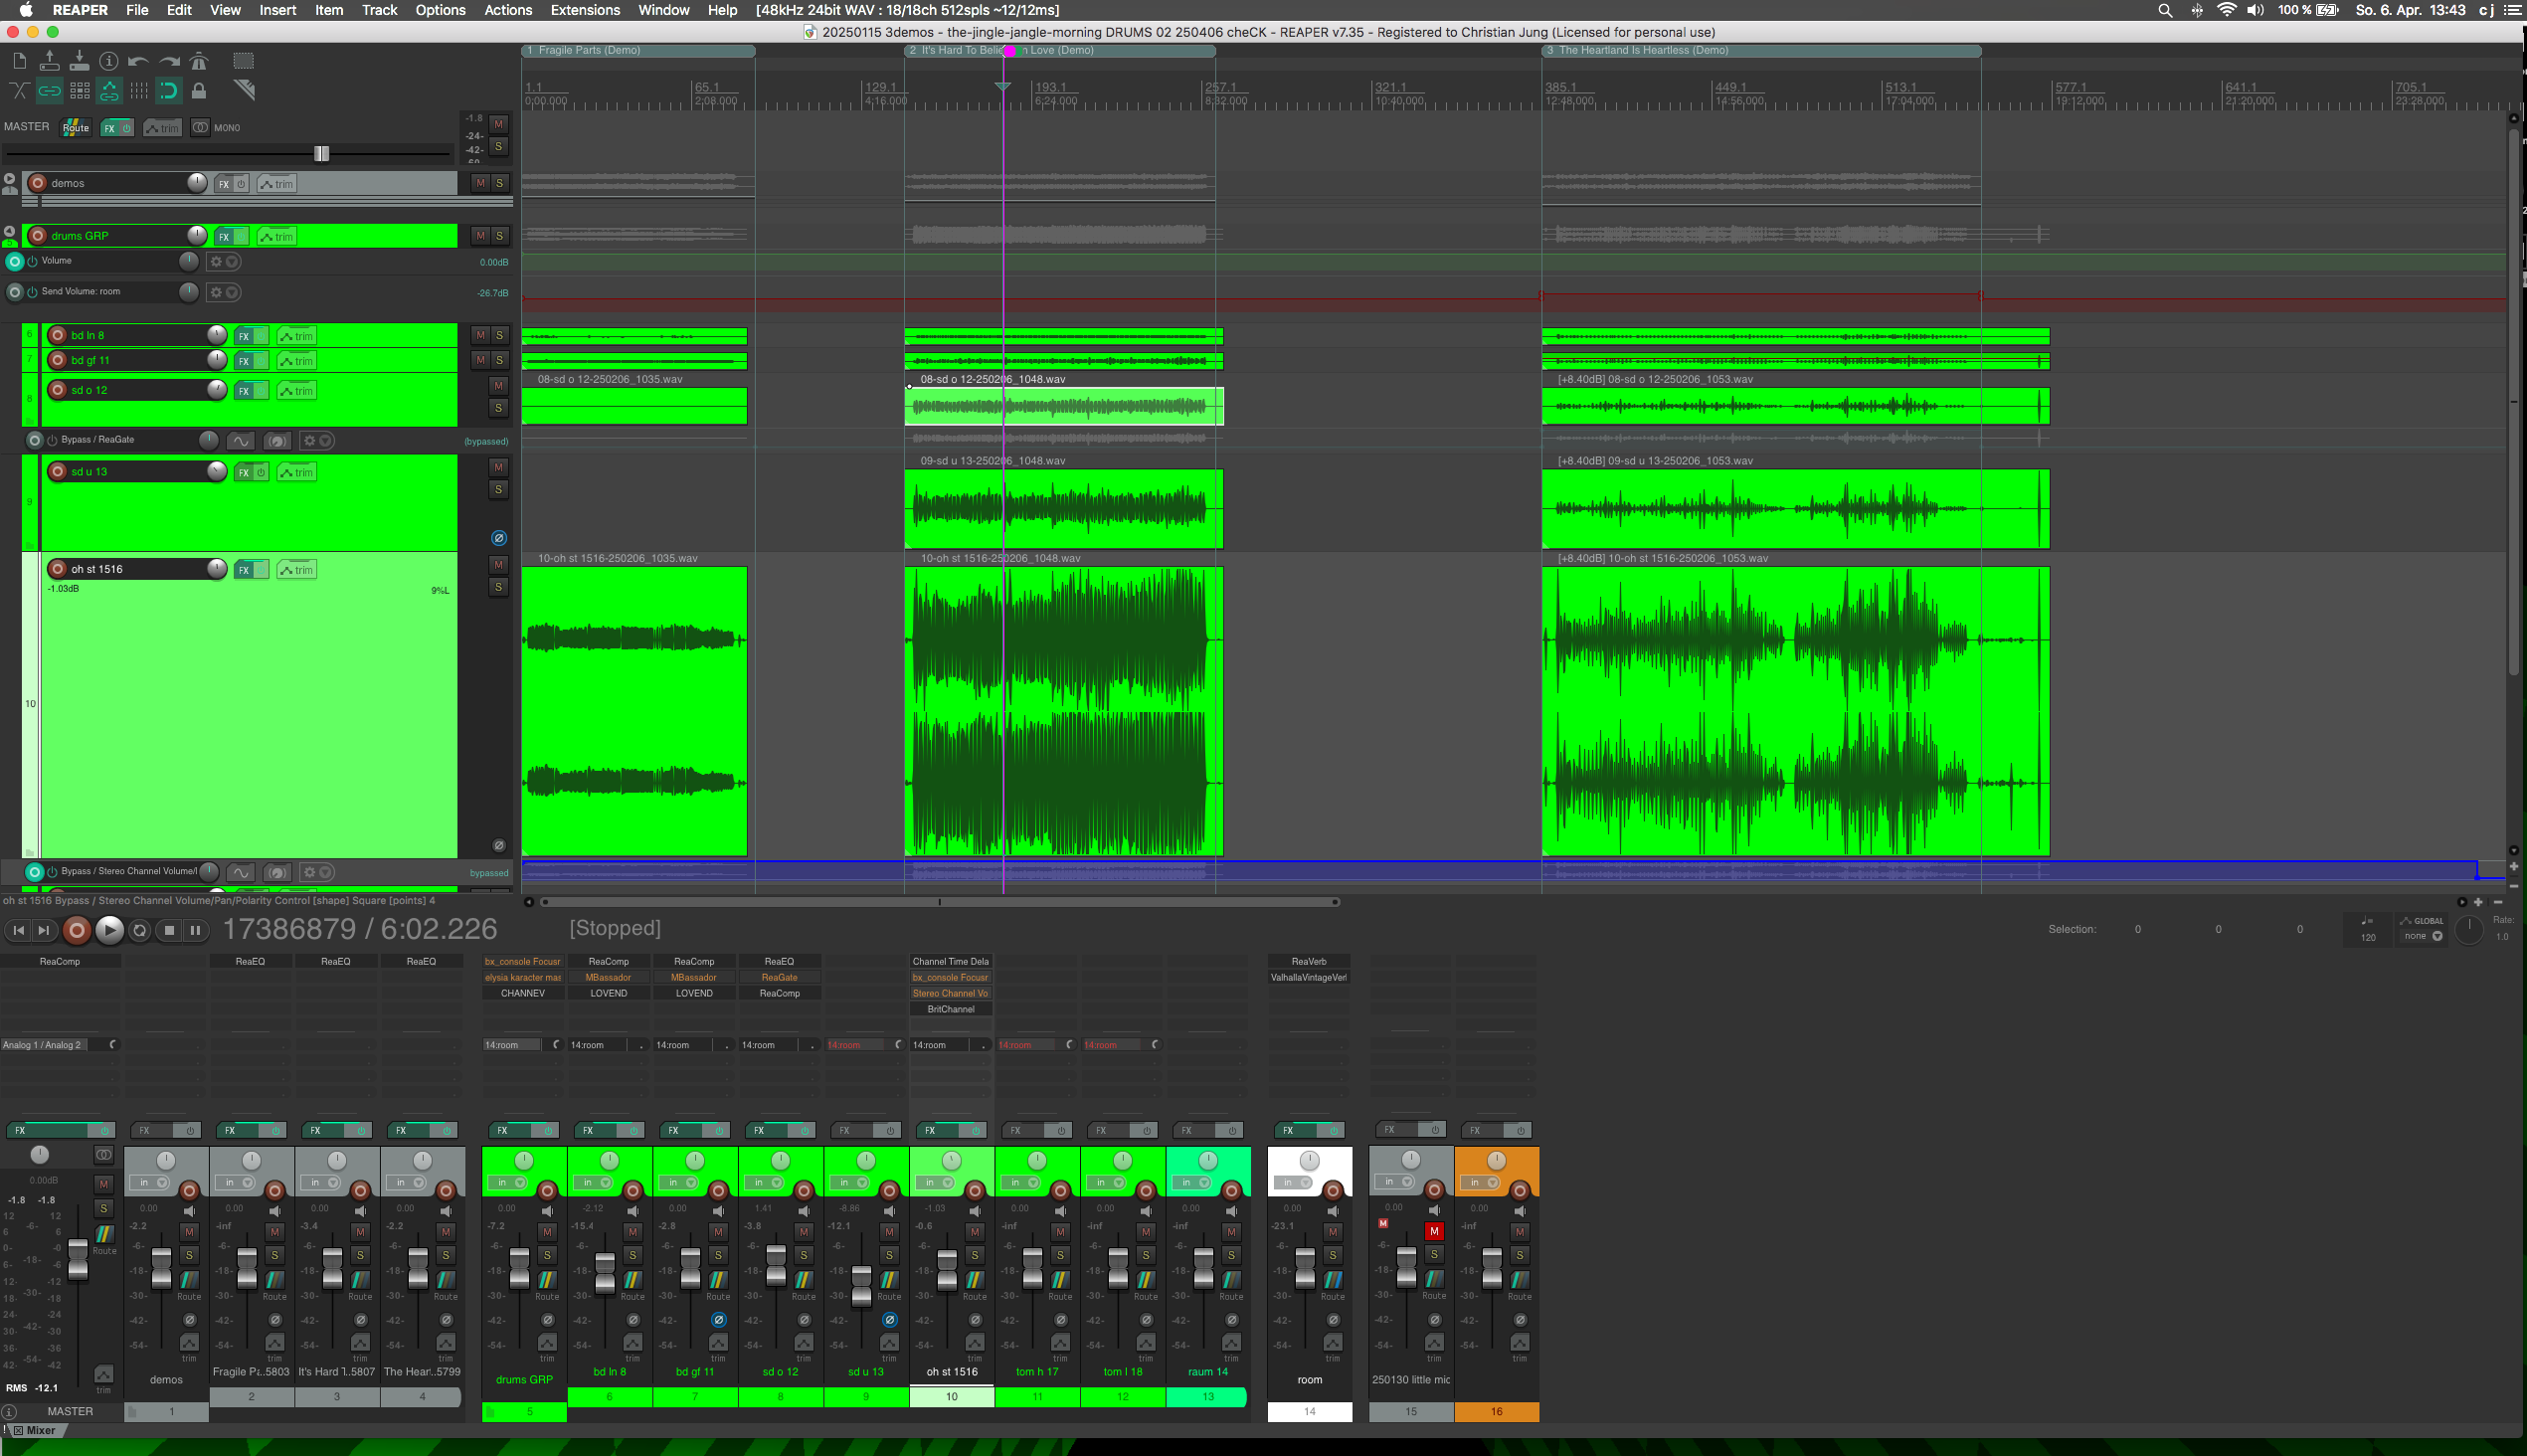Open the automation GLOBAL none dropdown
The image size is (2527, 1456).
tap(2423, 936)
